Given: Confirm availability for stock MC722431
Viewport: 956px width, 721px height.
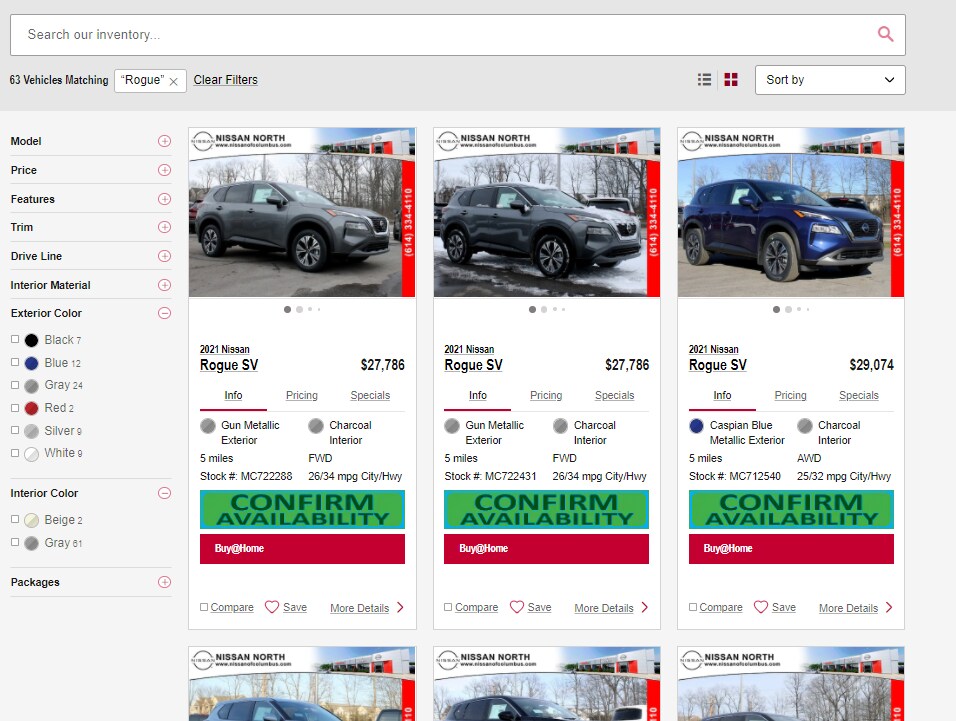Looking at the screenshot, I should click(546, 510).
